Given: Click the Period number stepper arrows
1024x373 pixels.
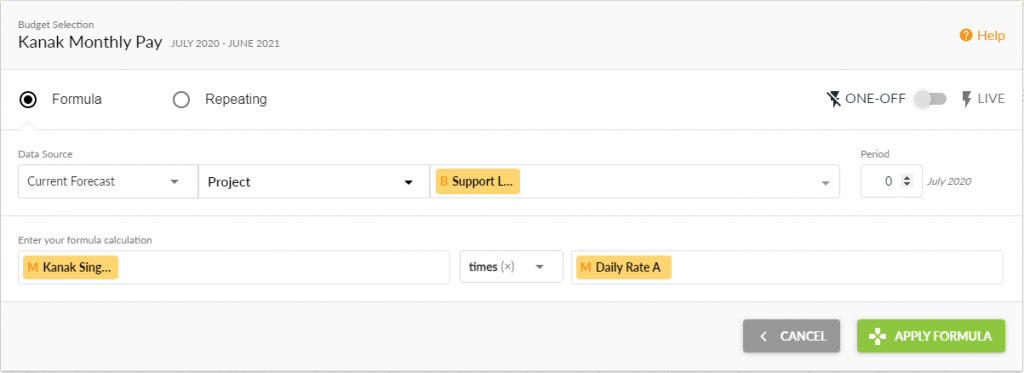Looking at the screenshot, I should pos(906,182).
